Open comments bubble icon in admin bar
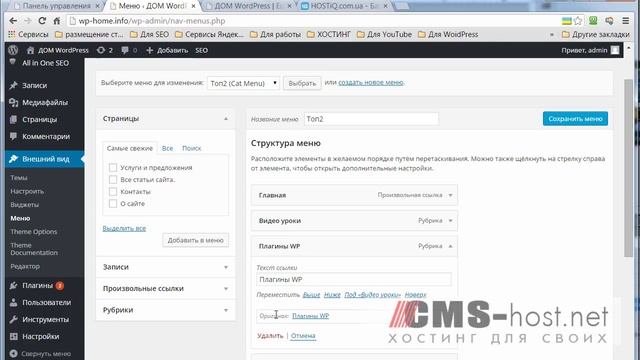 point(125,50)
